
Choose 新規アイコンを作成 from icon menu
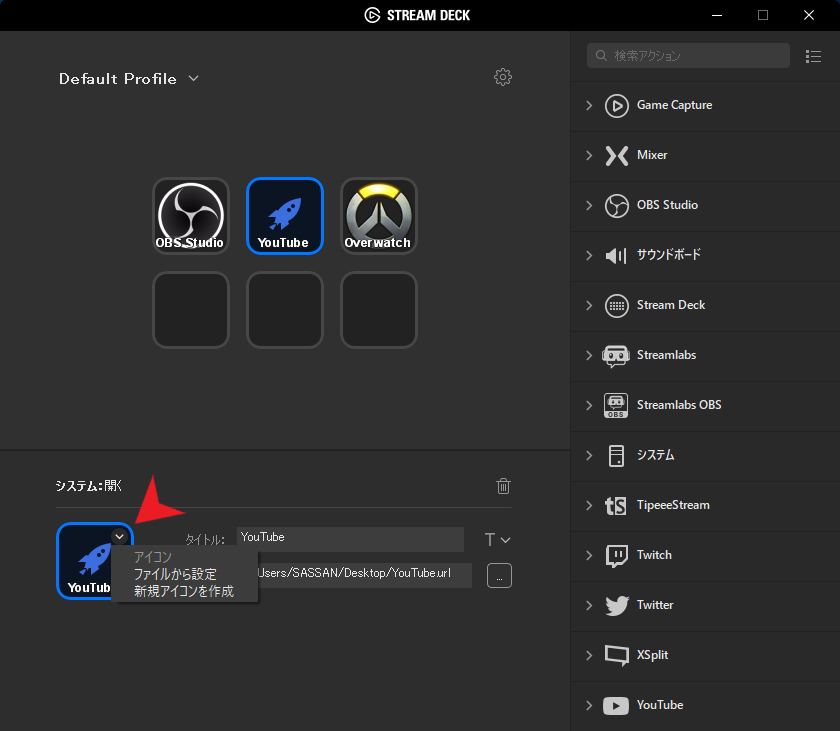[184, 591]
